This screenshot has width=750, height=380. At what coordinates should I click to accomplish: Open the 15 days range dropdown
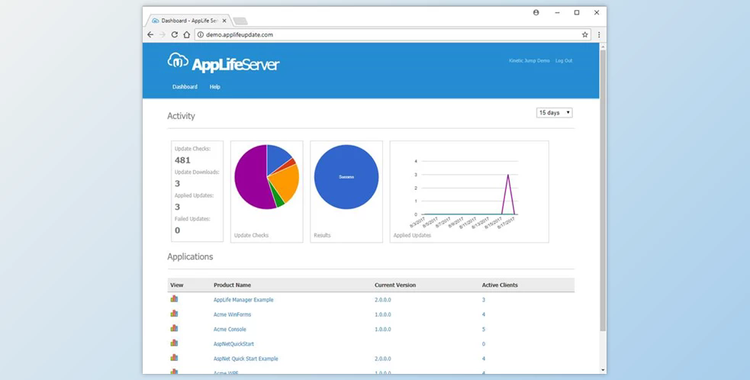[554, 113]
